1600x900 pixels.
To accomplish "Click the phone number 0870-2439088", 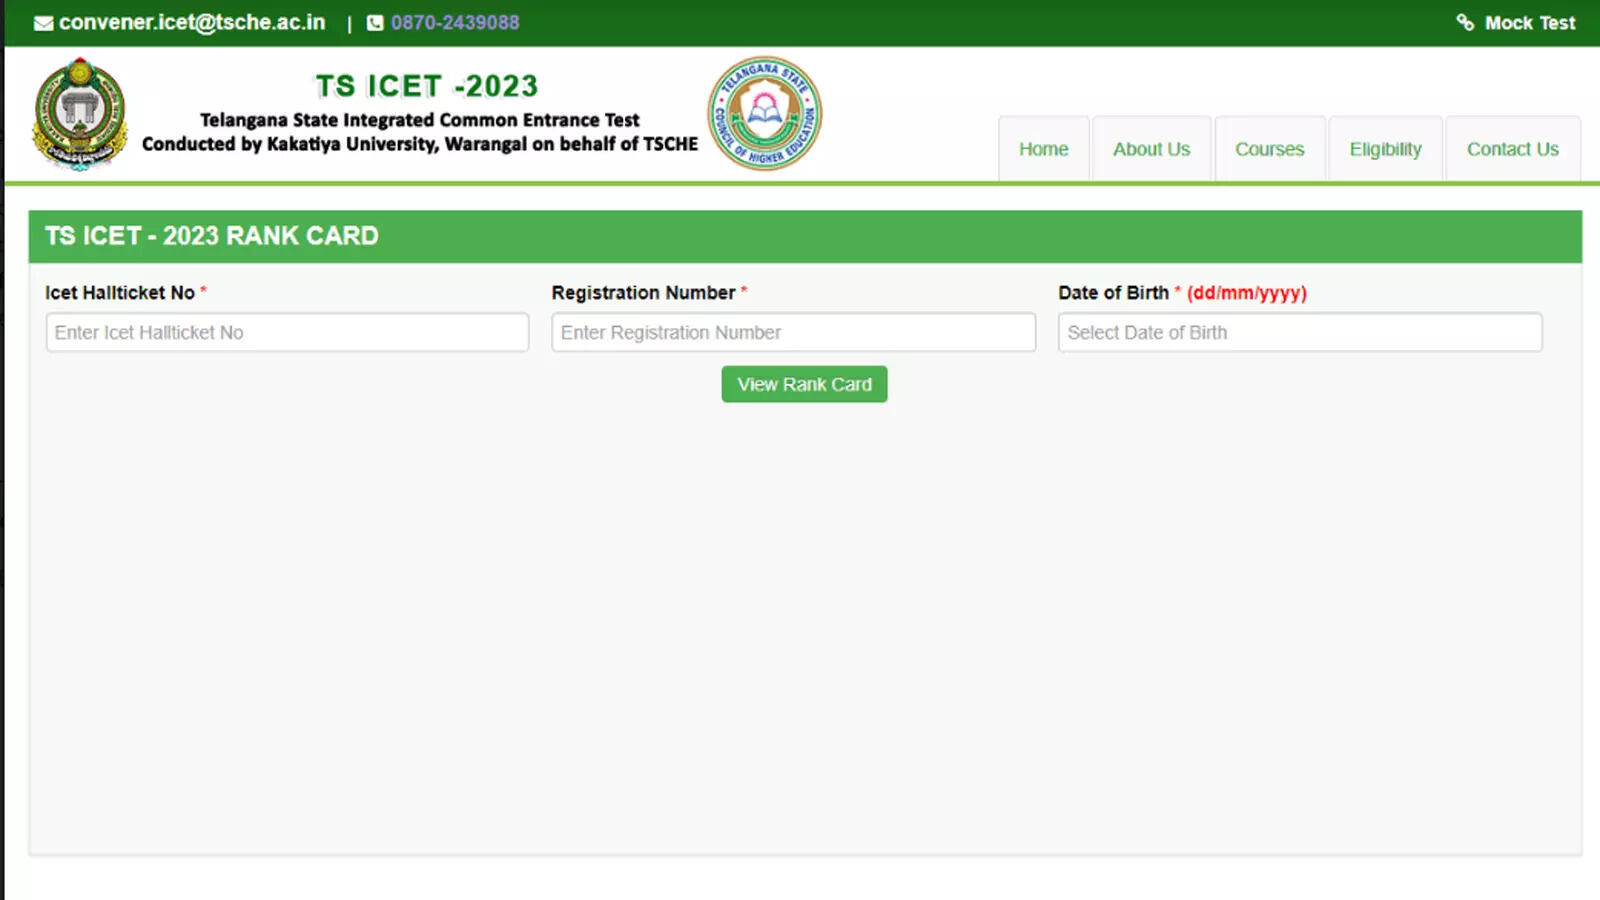I will click(455, 23).
